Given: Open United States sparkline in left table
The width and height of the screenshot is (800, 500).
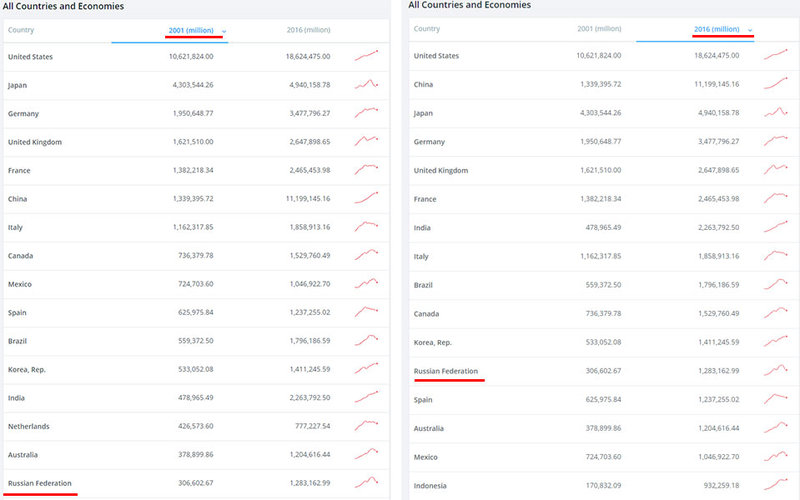Looking at the screenshot, I should coord(366,55).
